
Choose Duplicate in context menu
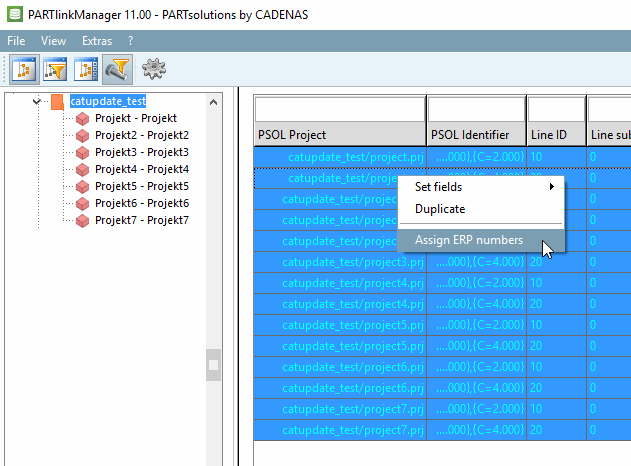481,209
